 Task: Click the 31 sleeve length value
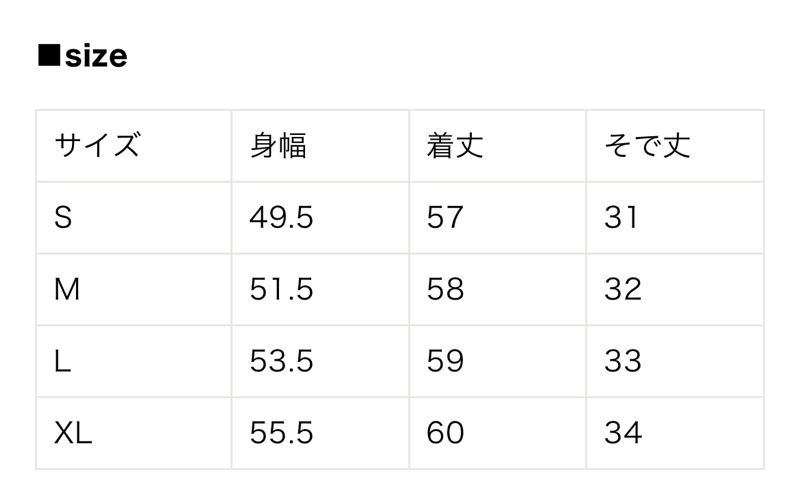click(x=621, y=218)
